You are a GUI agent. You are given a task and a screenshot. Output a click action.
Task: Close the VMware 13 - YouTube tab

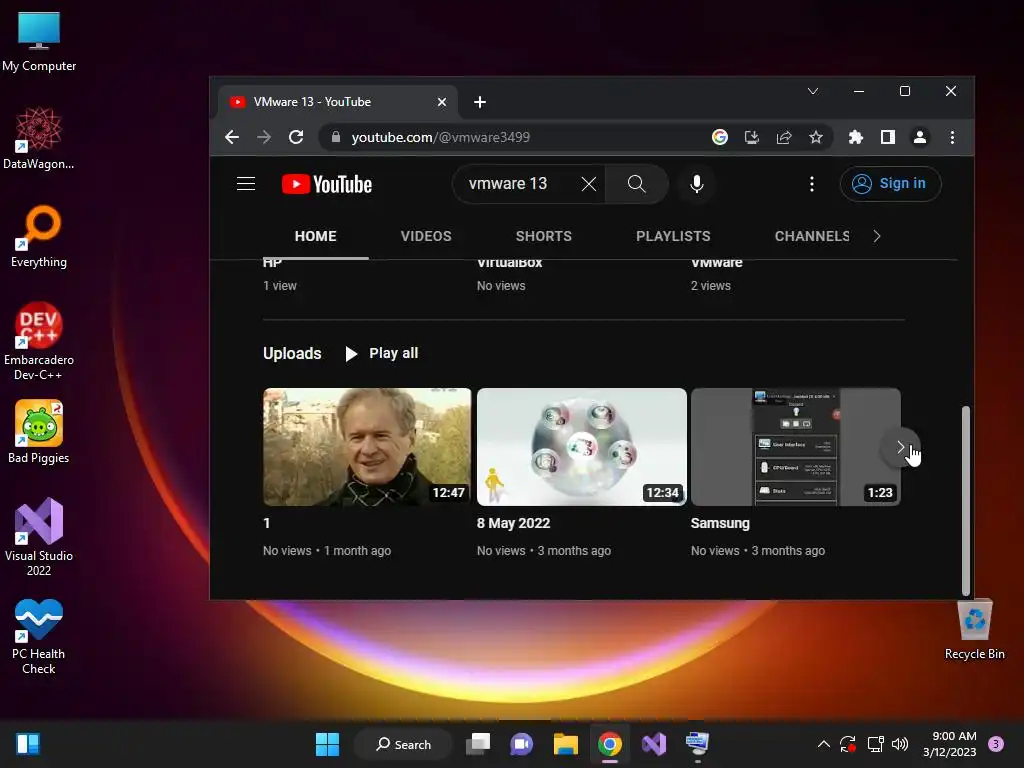pyautogui.click(x=441, y=102)
